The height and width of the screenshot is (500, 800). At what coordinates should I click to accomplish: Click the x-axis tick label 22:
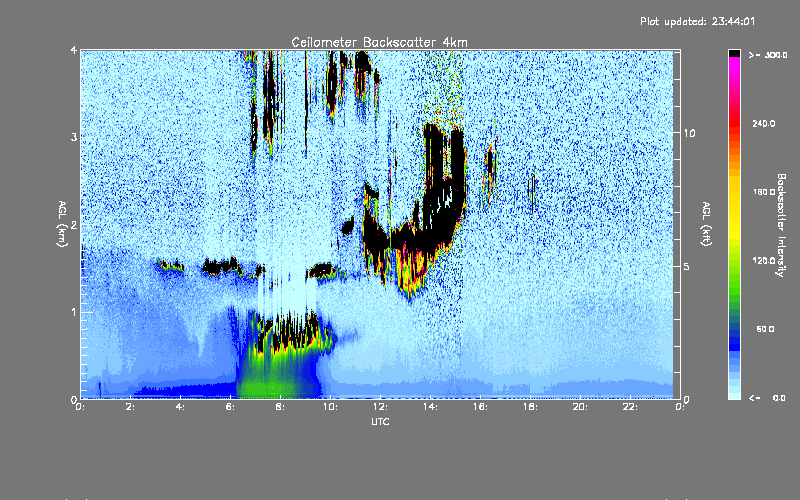(x=630, y=407)
